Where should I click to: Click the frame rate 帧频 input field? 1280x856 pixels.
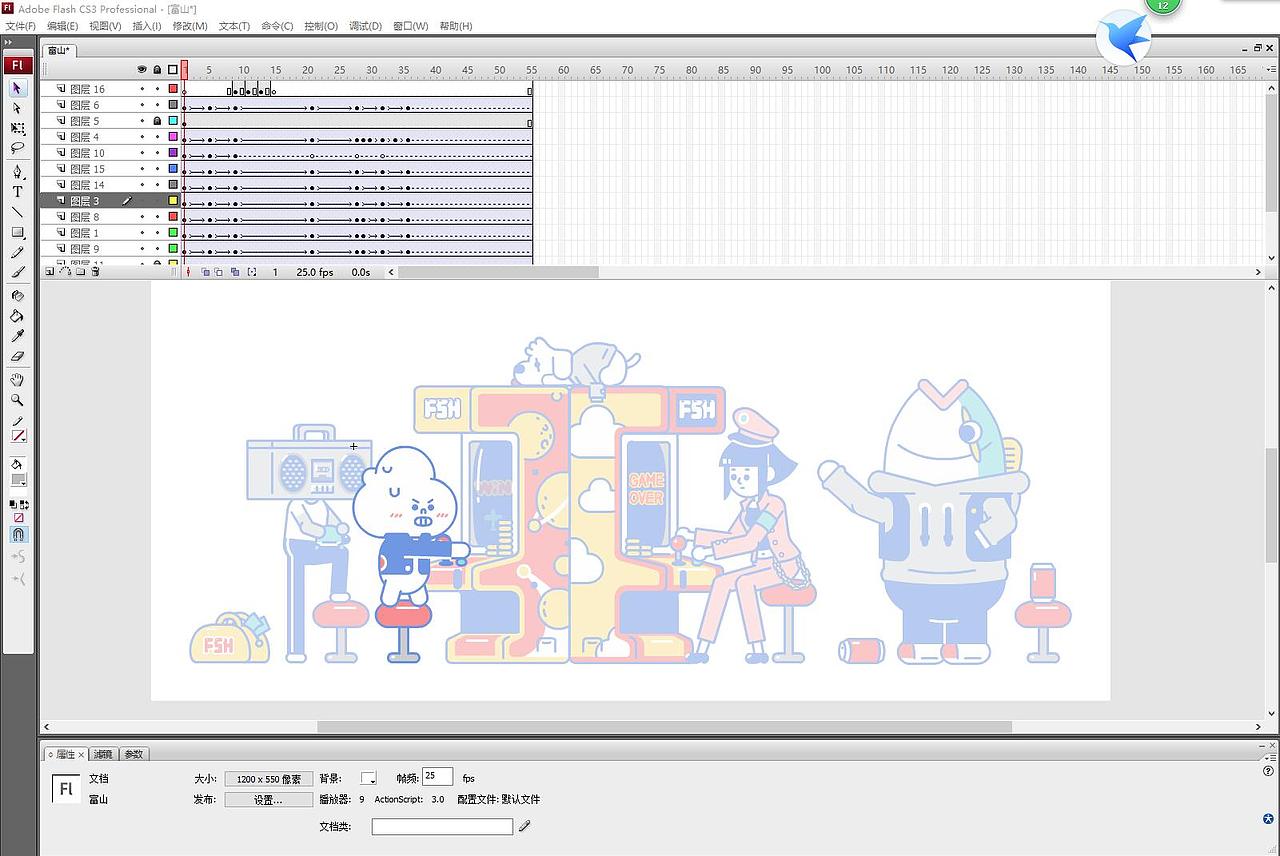(438, 777)
